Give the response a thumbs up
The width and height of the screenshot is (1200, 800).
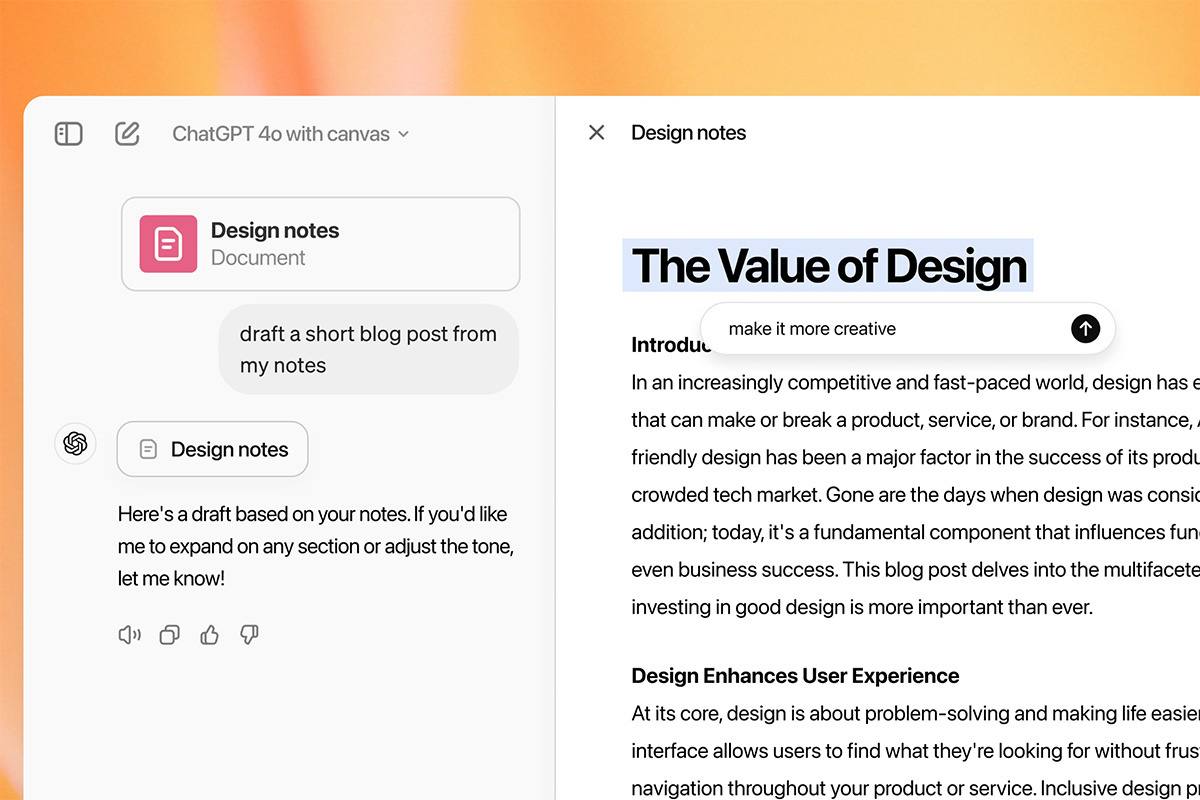pos(209,635)
